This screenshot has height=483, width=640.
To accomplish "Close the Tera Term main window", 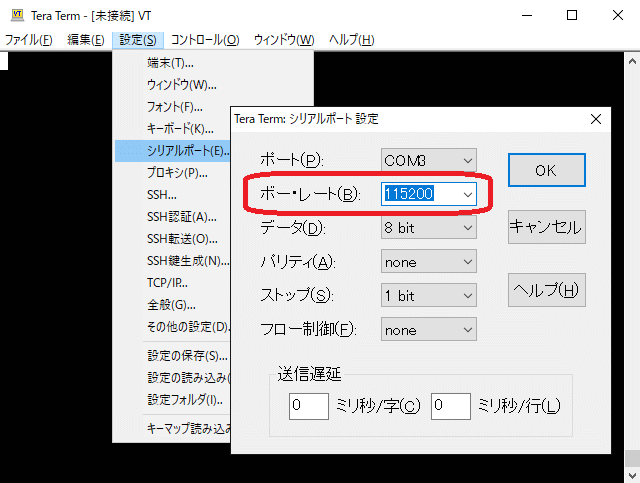I will [618, 16].
